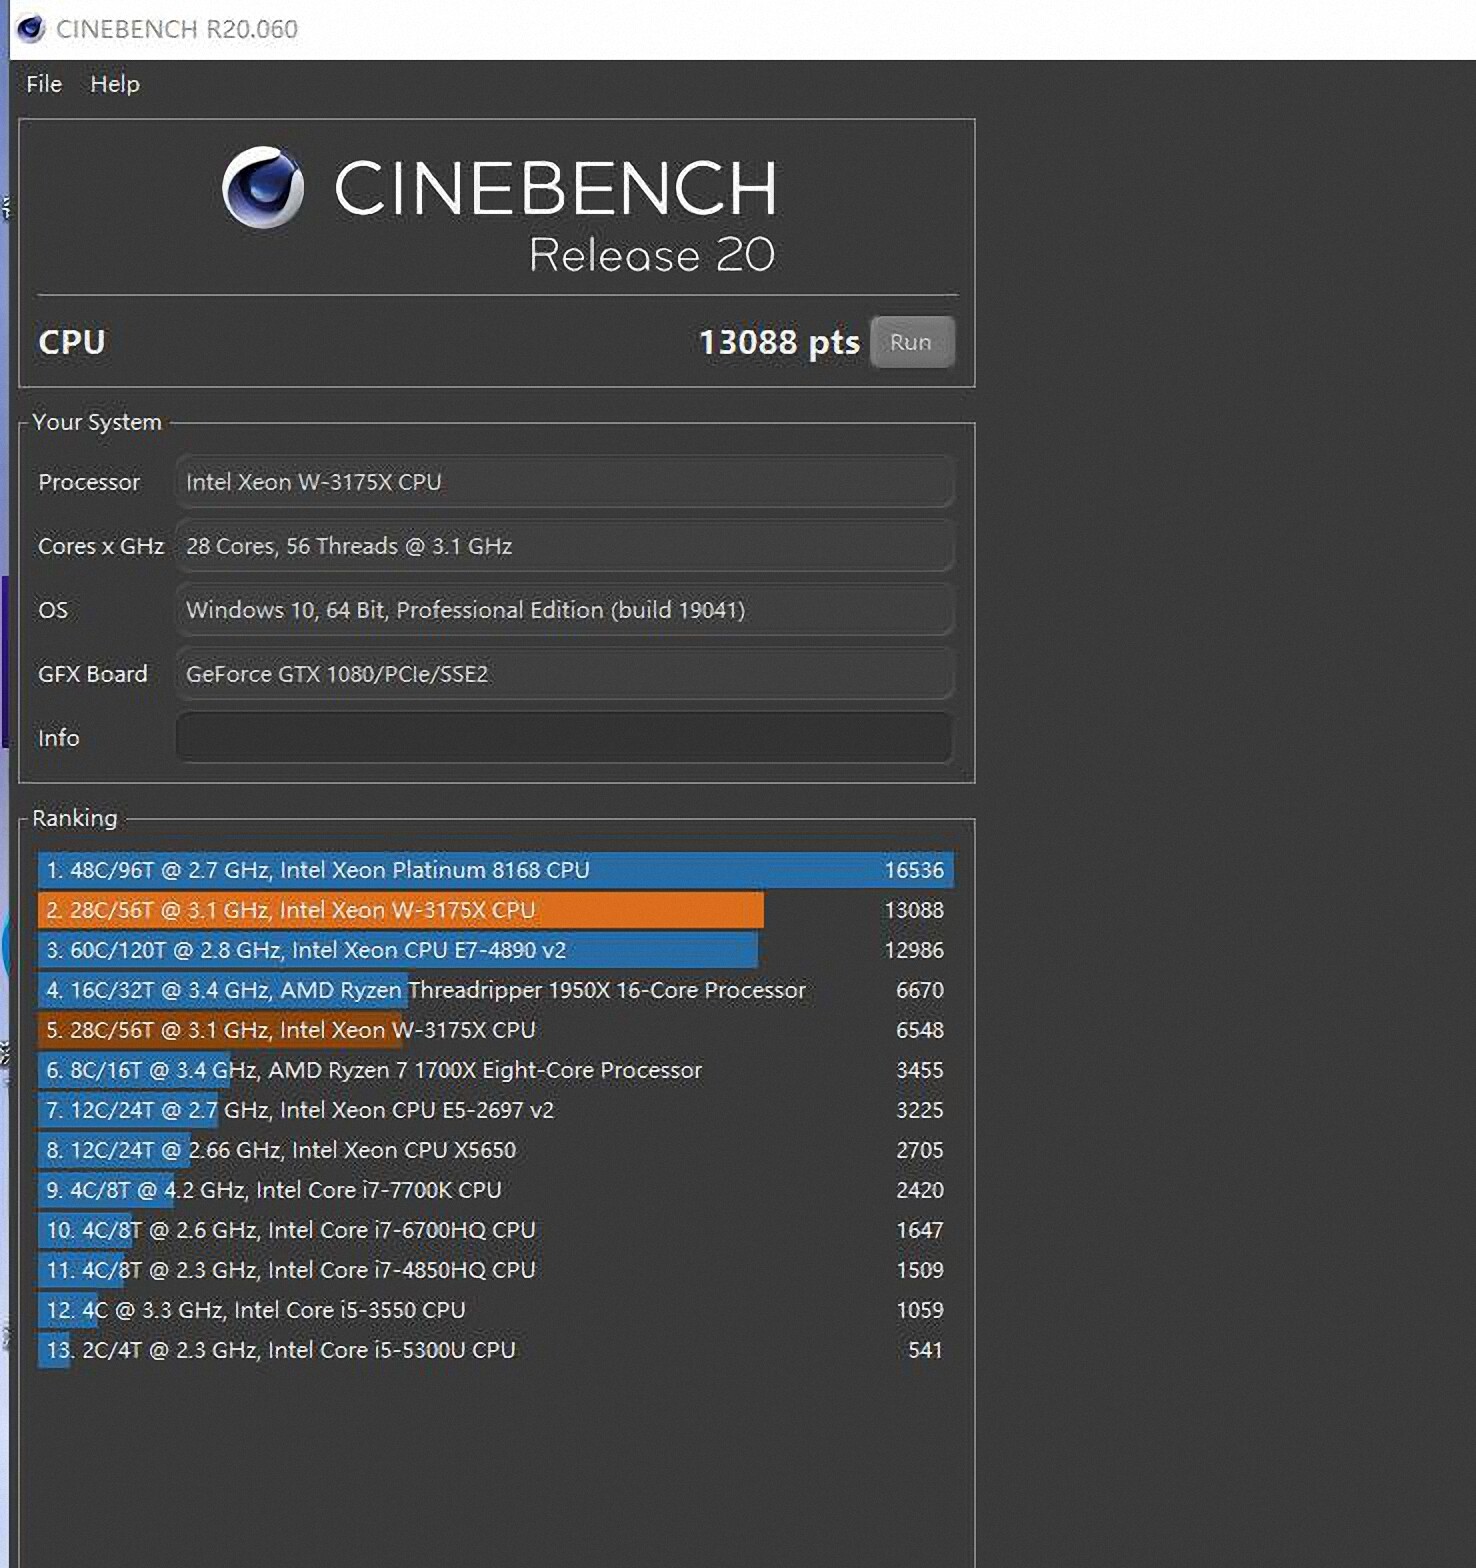Select the Xeon E5-2697 v2 ranking row

[496, 1110]
